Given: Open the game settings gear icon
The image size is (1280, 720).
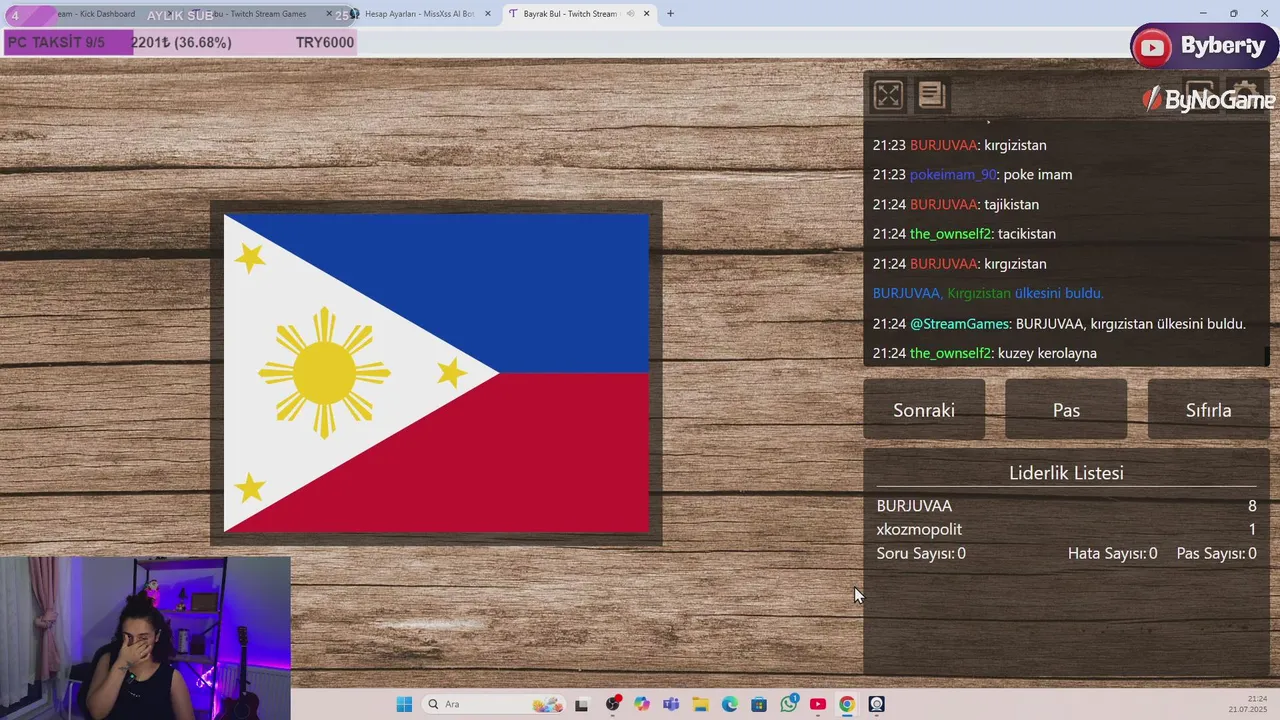Looking at the screenshot, I should pyautogui.click(x=1245, y=94).
